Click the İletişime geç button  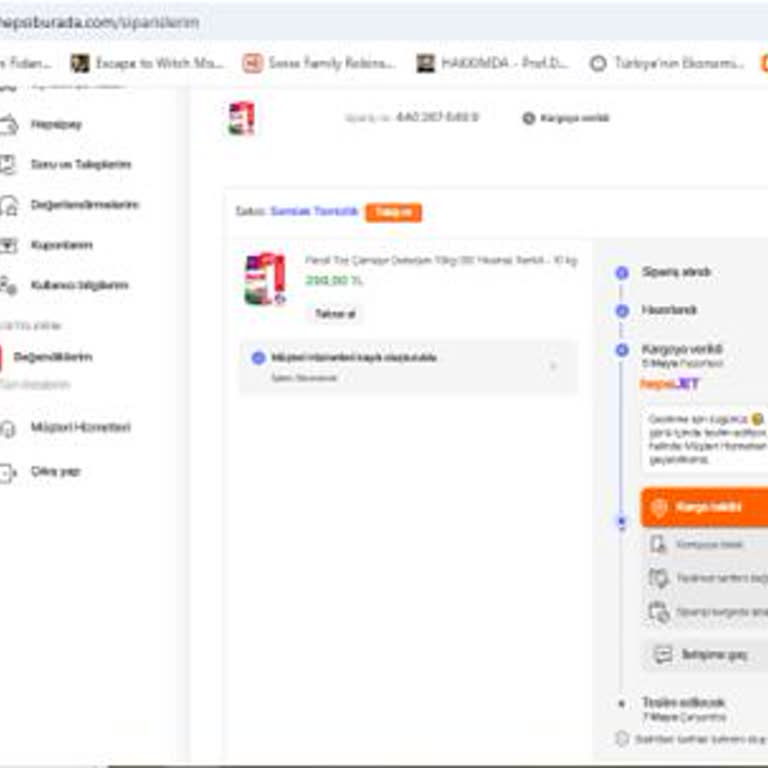(705, 655)
